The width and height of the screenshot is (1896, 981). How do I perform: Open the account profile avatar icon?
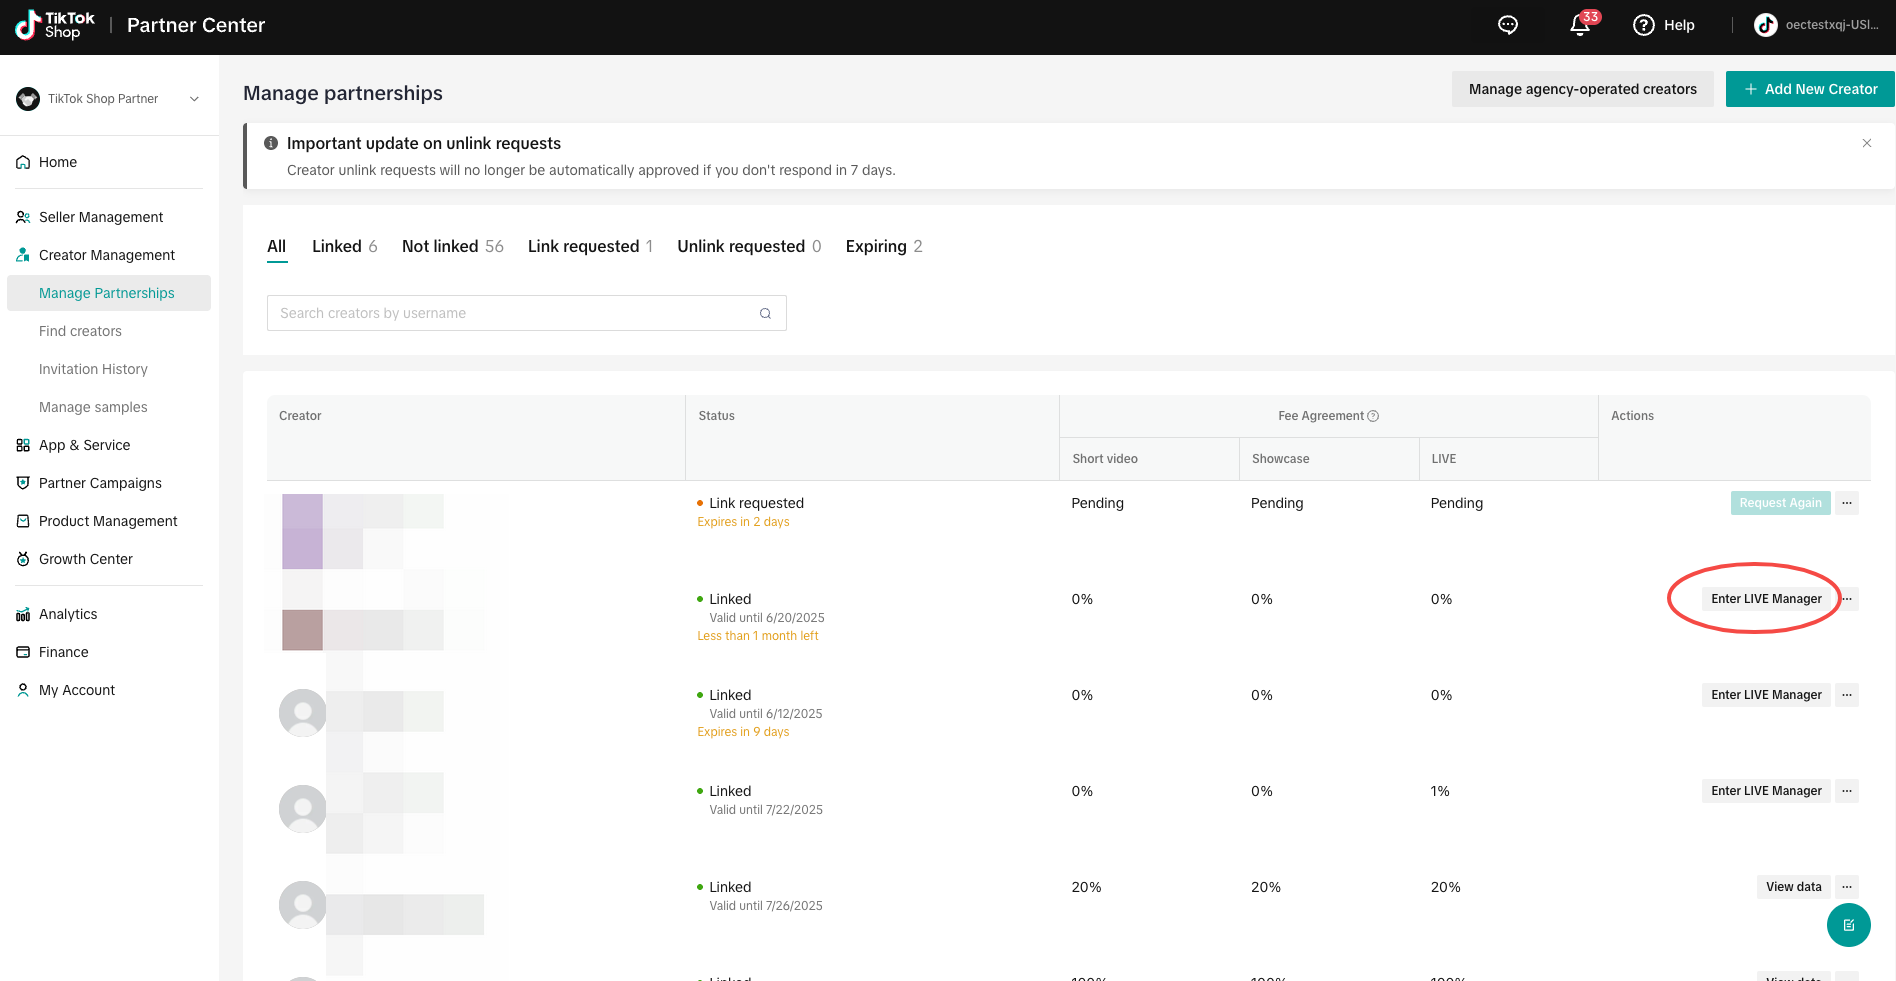[x=1766, y=25]
